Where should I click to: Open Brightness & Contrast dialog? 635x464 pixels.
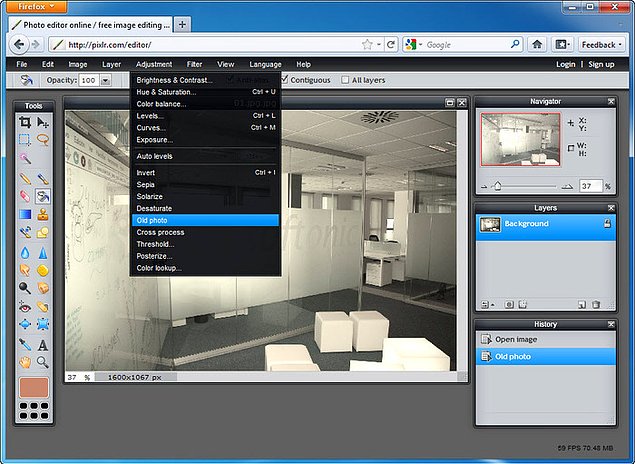205,80
